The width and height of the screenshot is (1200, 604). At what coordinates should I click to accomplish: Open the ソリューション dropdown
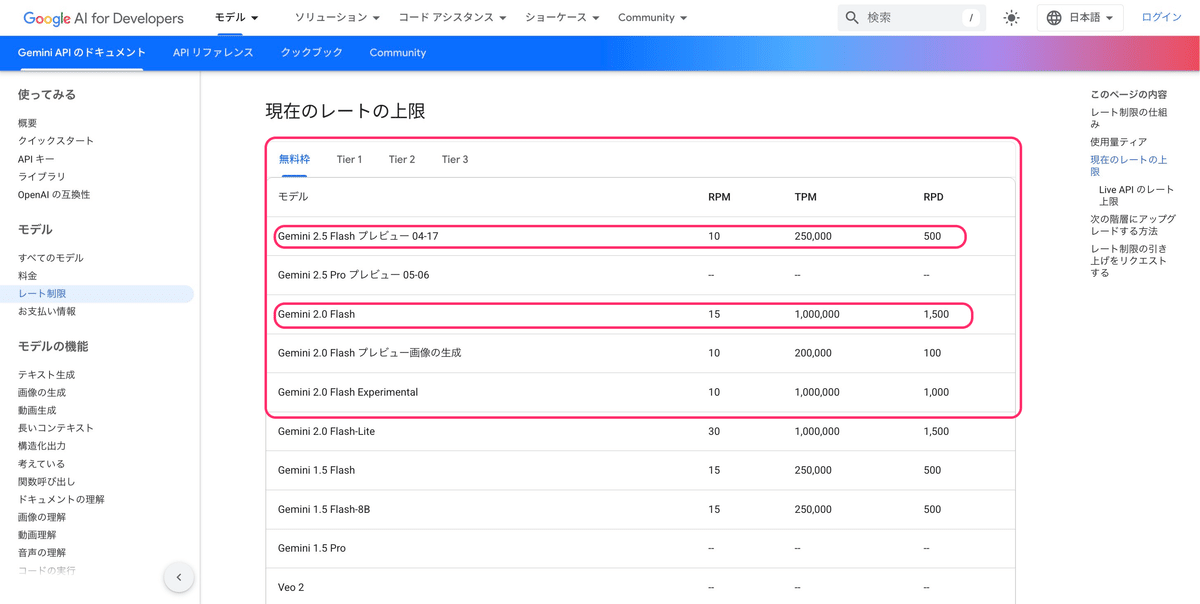[332, 17]
